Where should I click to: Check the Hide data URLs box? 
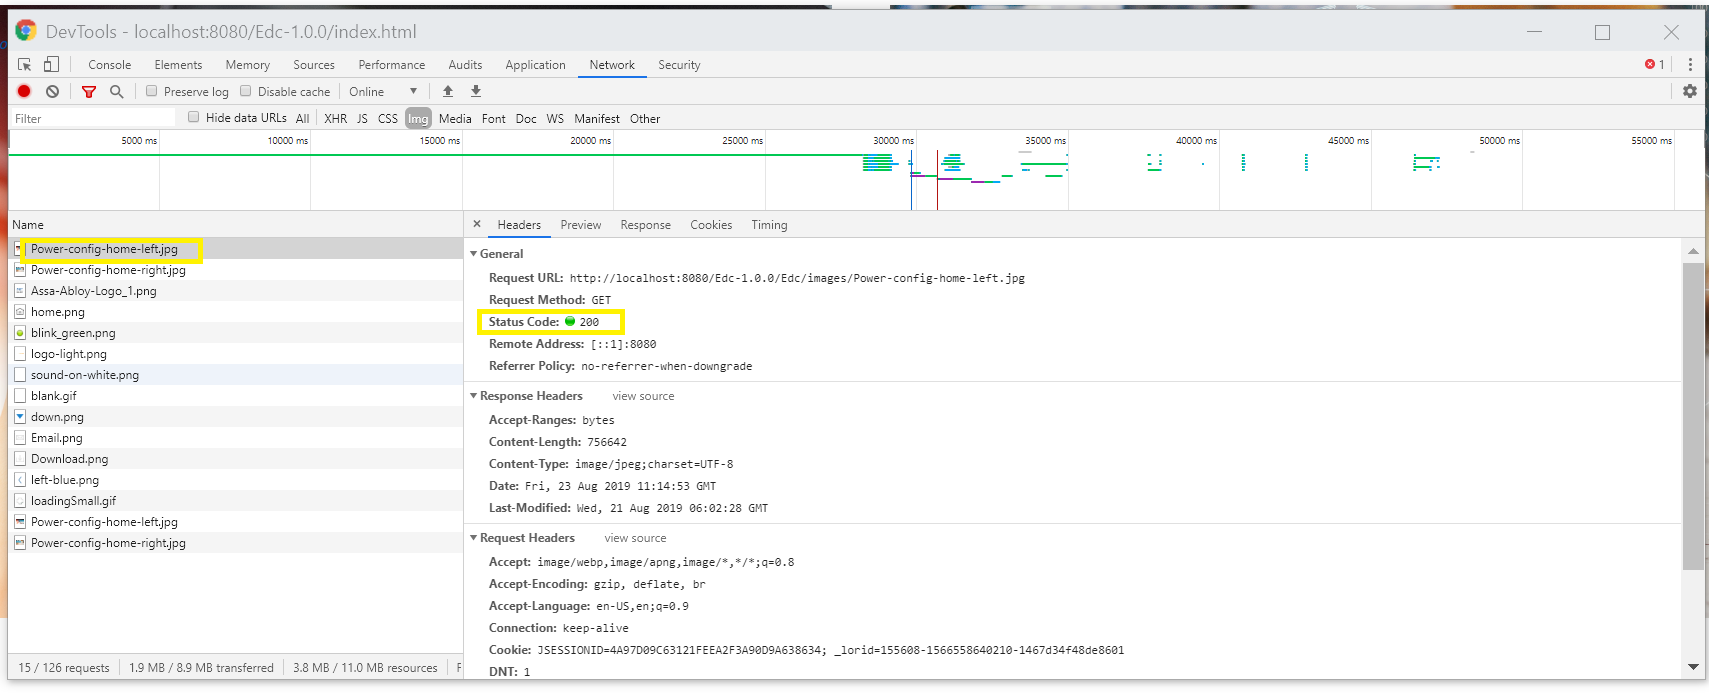pyautogui.click(x=194, y=117)
